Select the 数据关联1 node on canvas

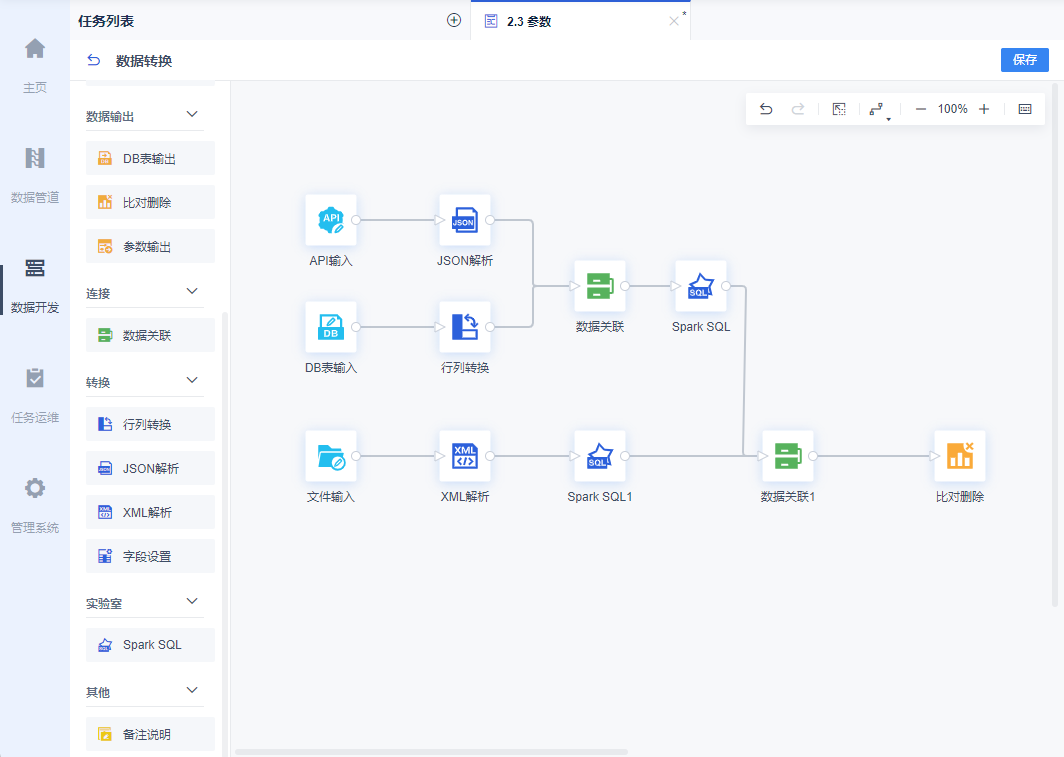point(788,456)
